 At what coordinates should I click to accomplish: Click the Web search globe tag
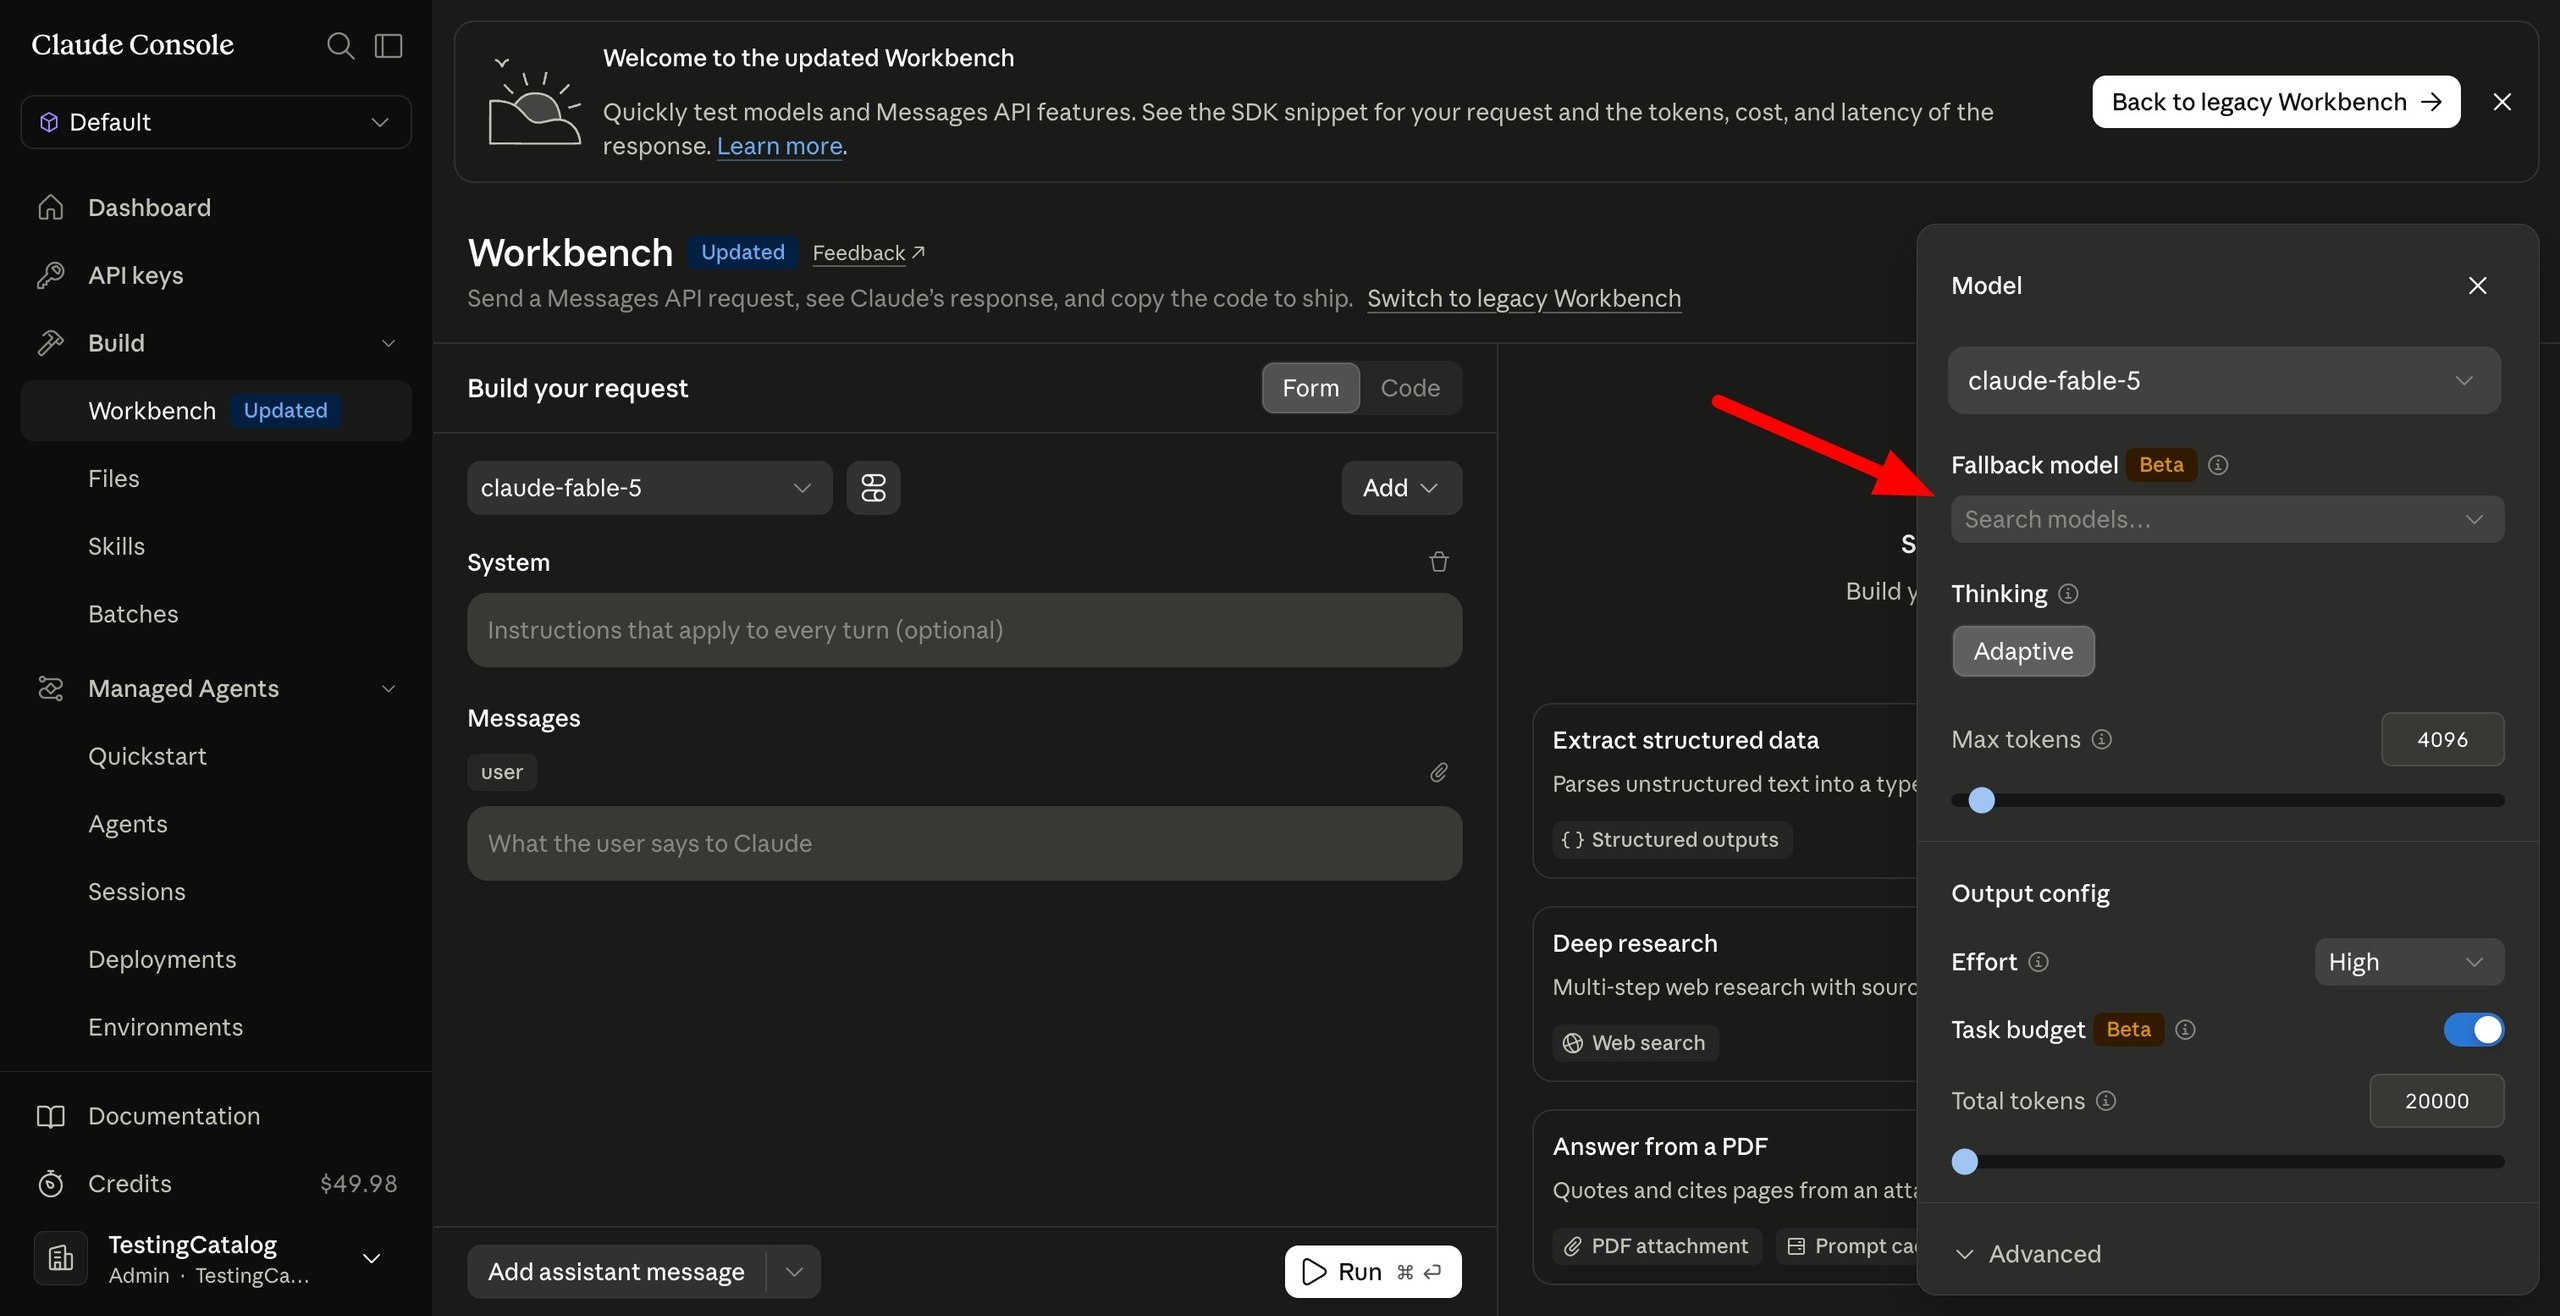tap(1635, 1043)
